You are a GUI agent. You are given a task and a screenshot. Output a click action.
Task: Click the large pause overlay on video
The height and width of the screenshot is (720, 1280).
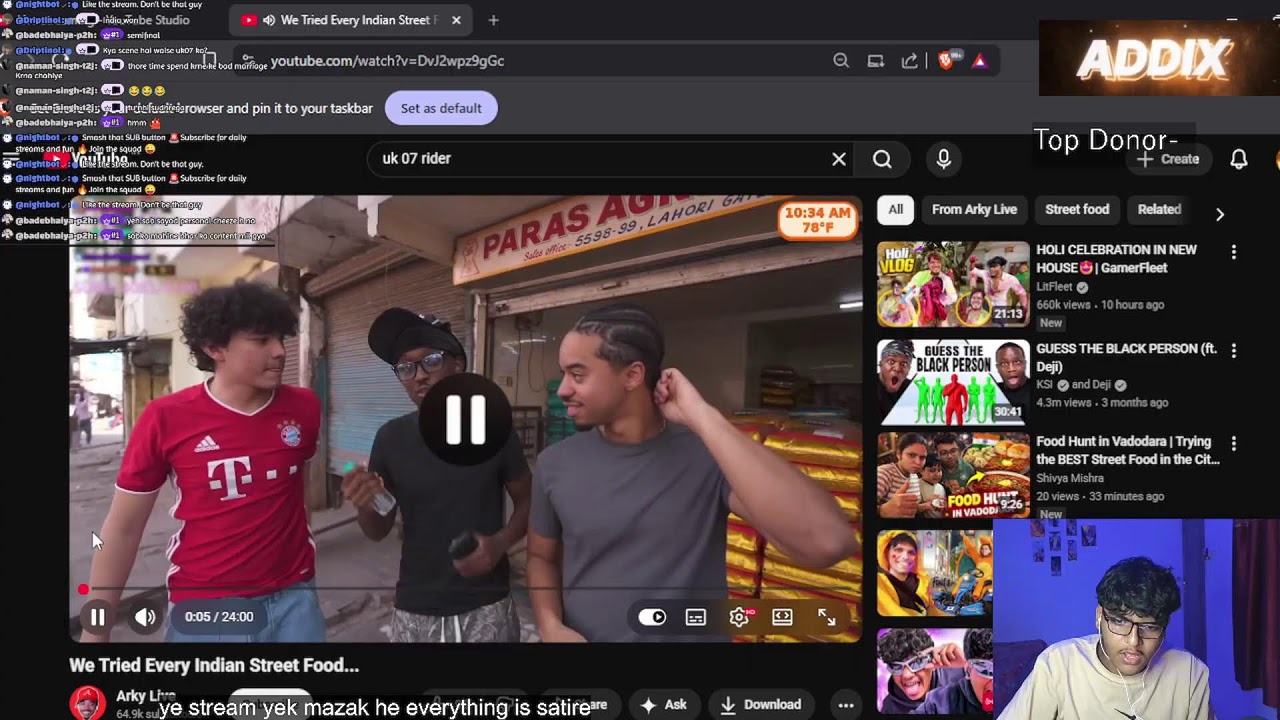(465, 419)
